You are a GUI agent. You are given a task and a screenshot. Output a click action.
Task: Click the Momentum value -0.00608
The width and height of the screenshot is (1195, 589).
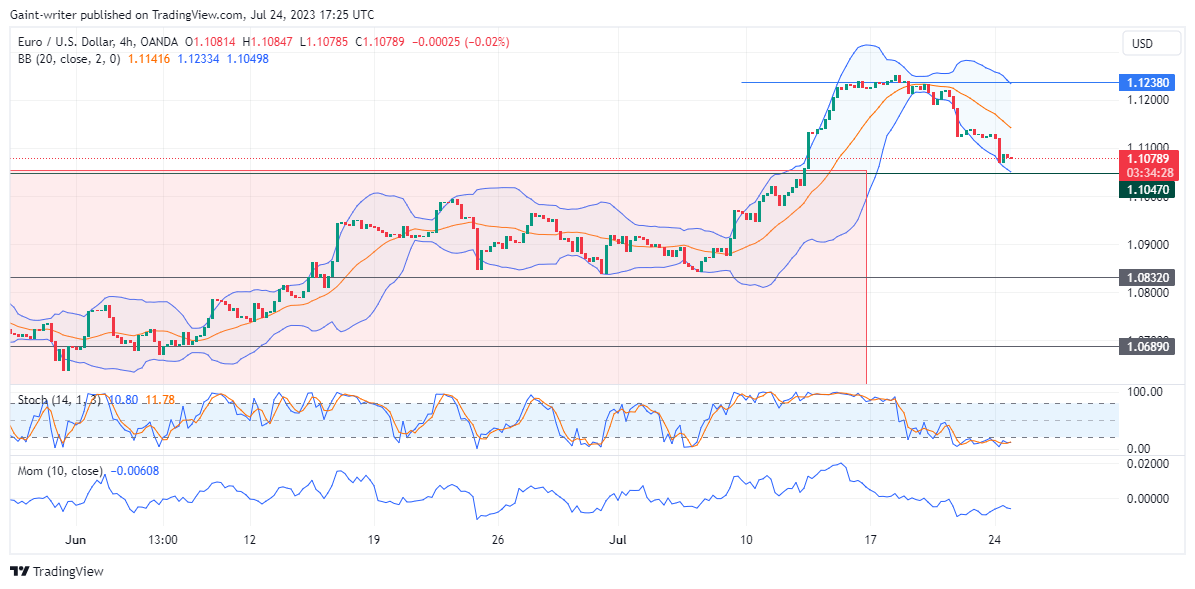(134, 471)
